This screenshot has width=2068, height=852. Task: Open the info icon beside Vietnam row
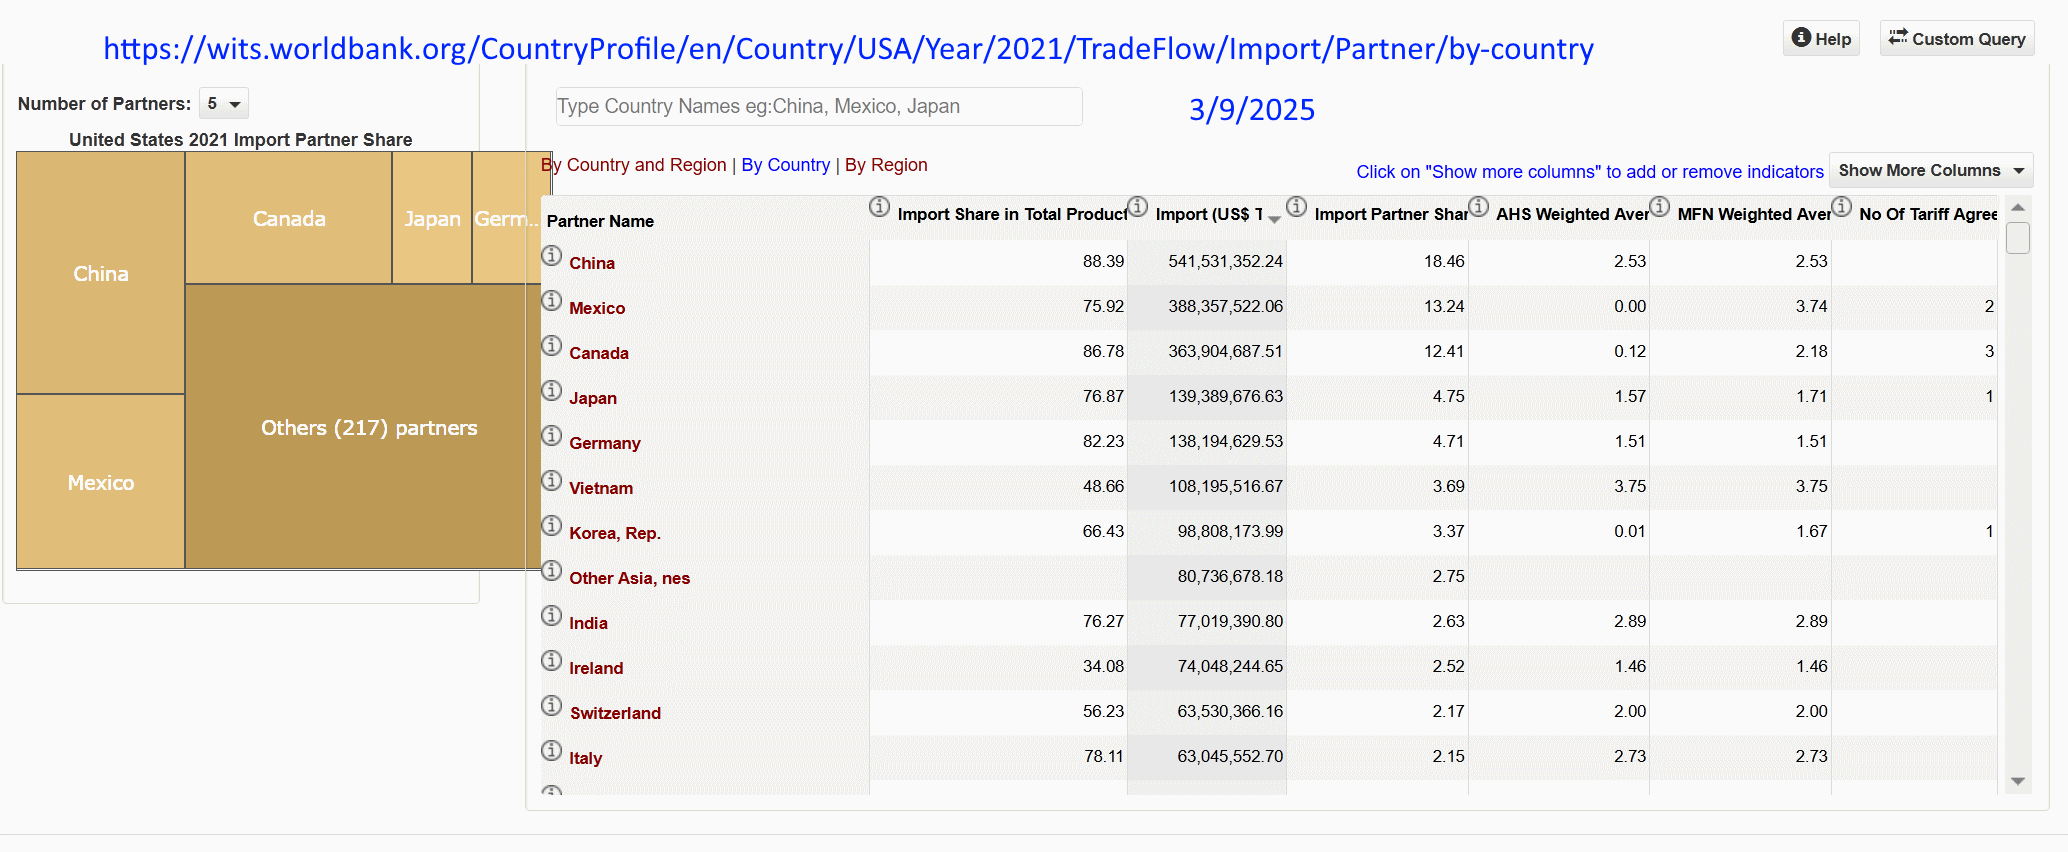click(x=551, y=481)
